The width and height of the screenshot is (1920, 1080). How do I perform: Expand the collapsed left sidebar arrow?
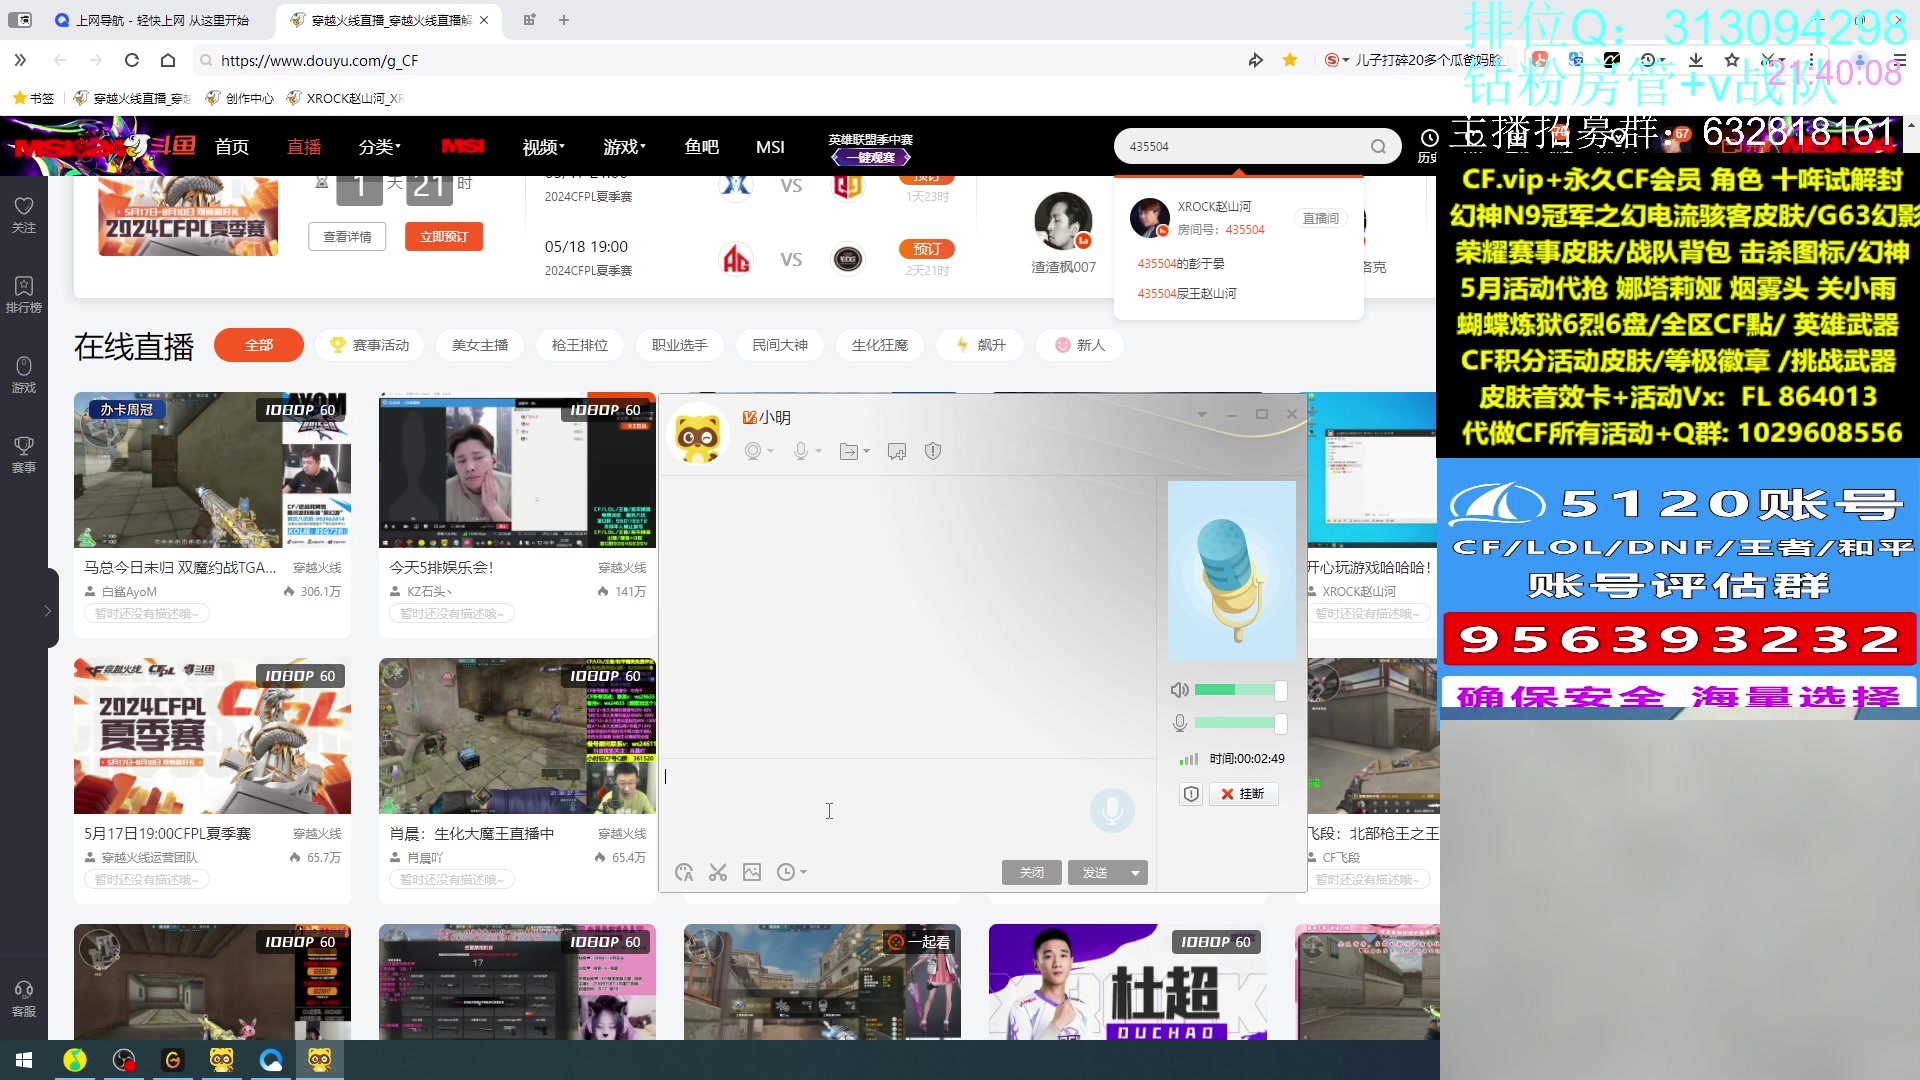click(47, 611)
